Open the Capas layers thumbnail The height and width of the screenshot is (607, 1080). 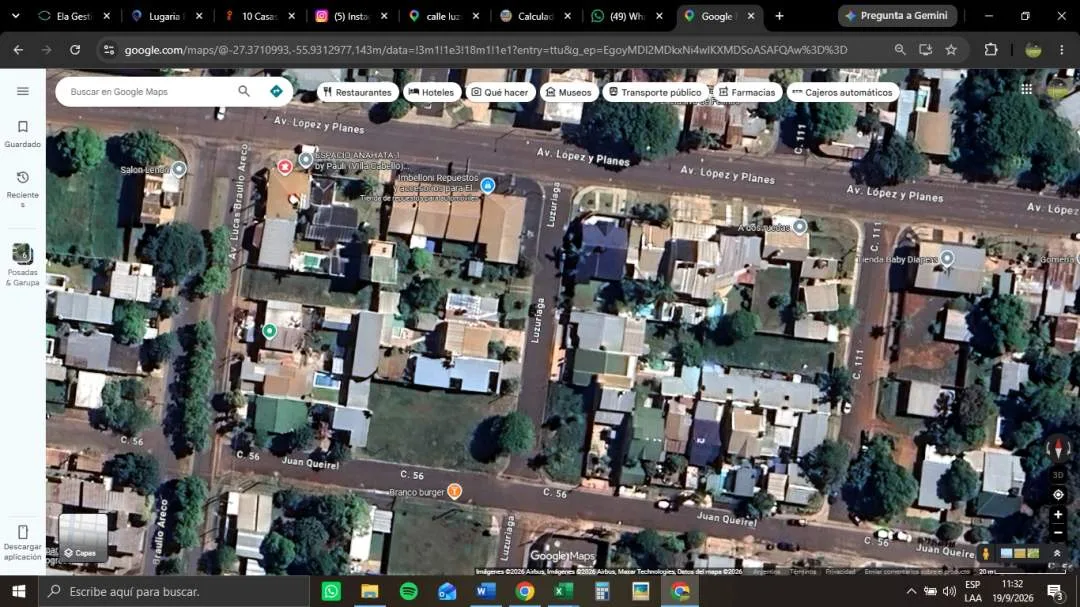(x=83, y=538)
